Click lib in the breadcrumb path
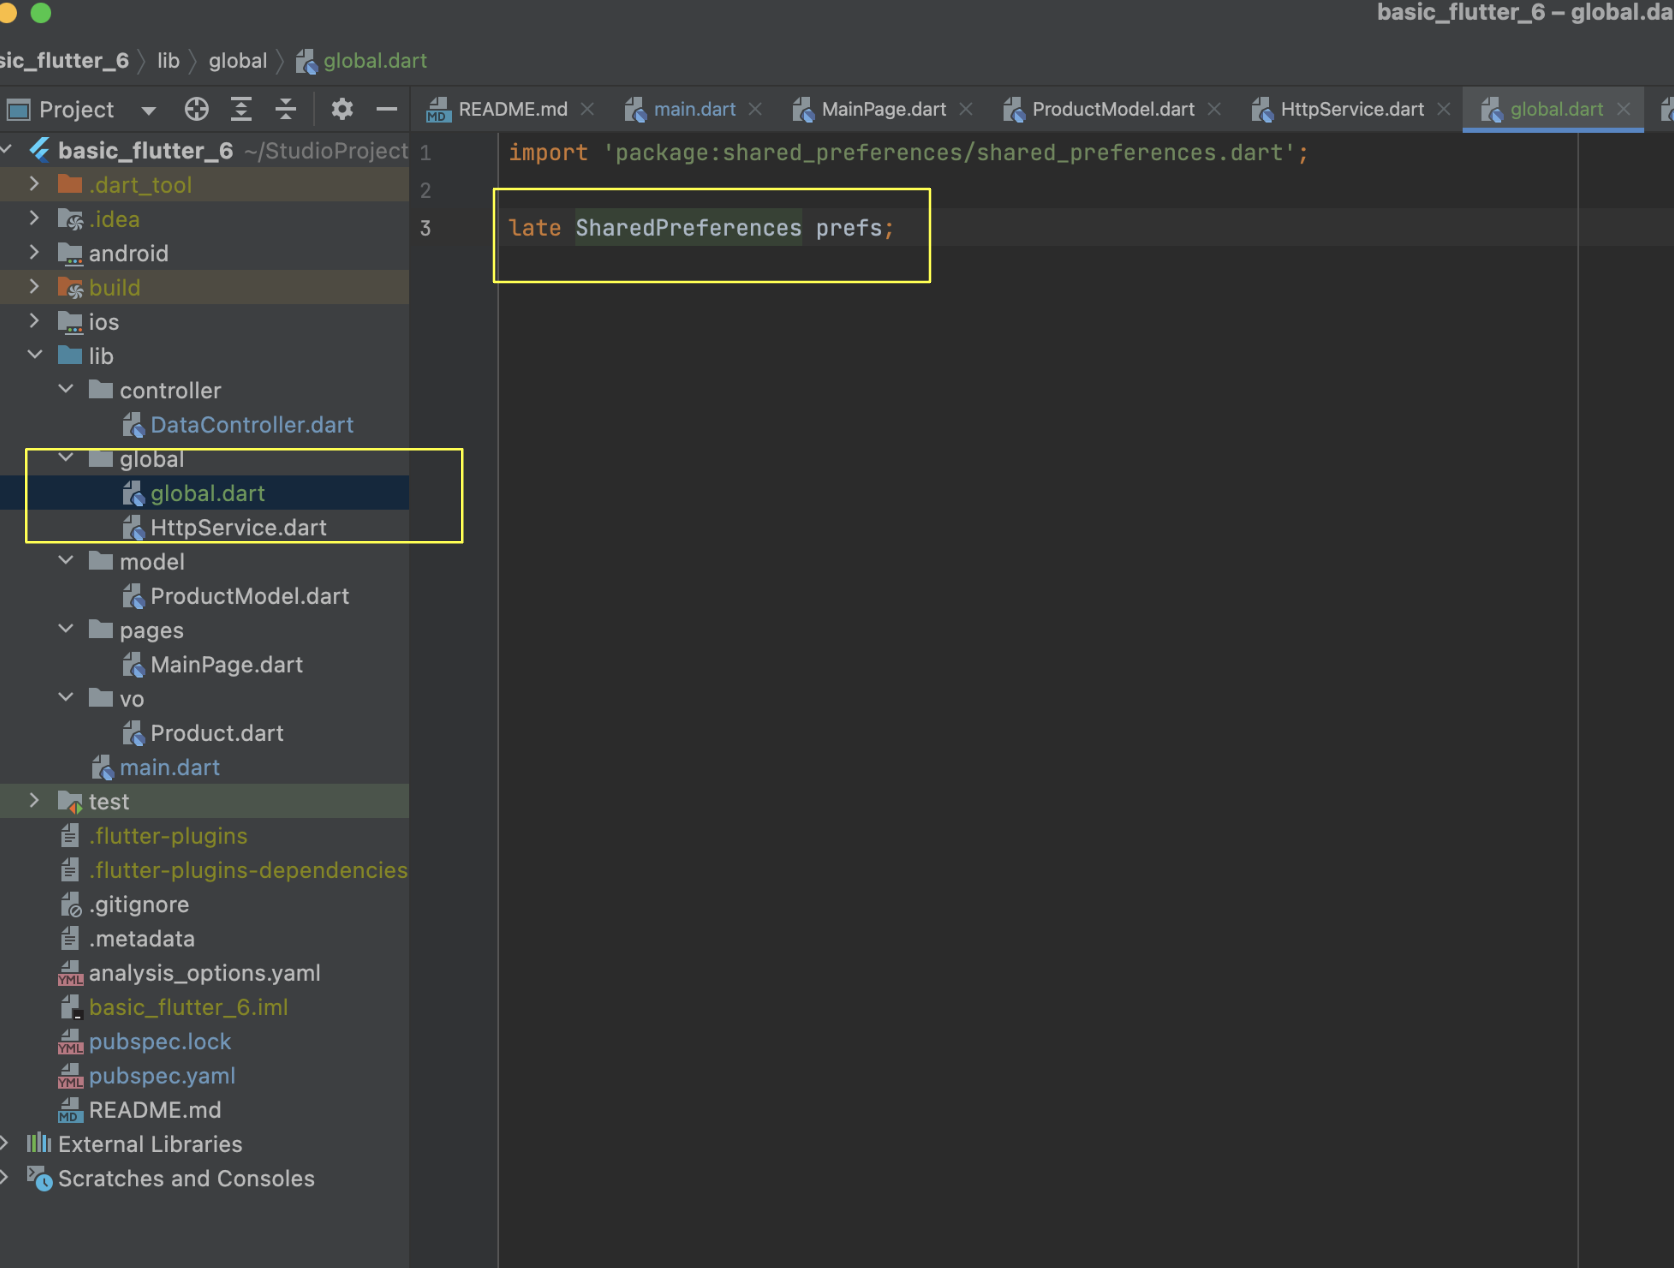The width and height of the screenshot is (1674, 1268). (168, 61)
